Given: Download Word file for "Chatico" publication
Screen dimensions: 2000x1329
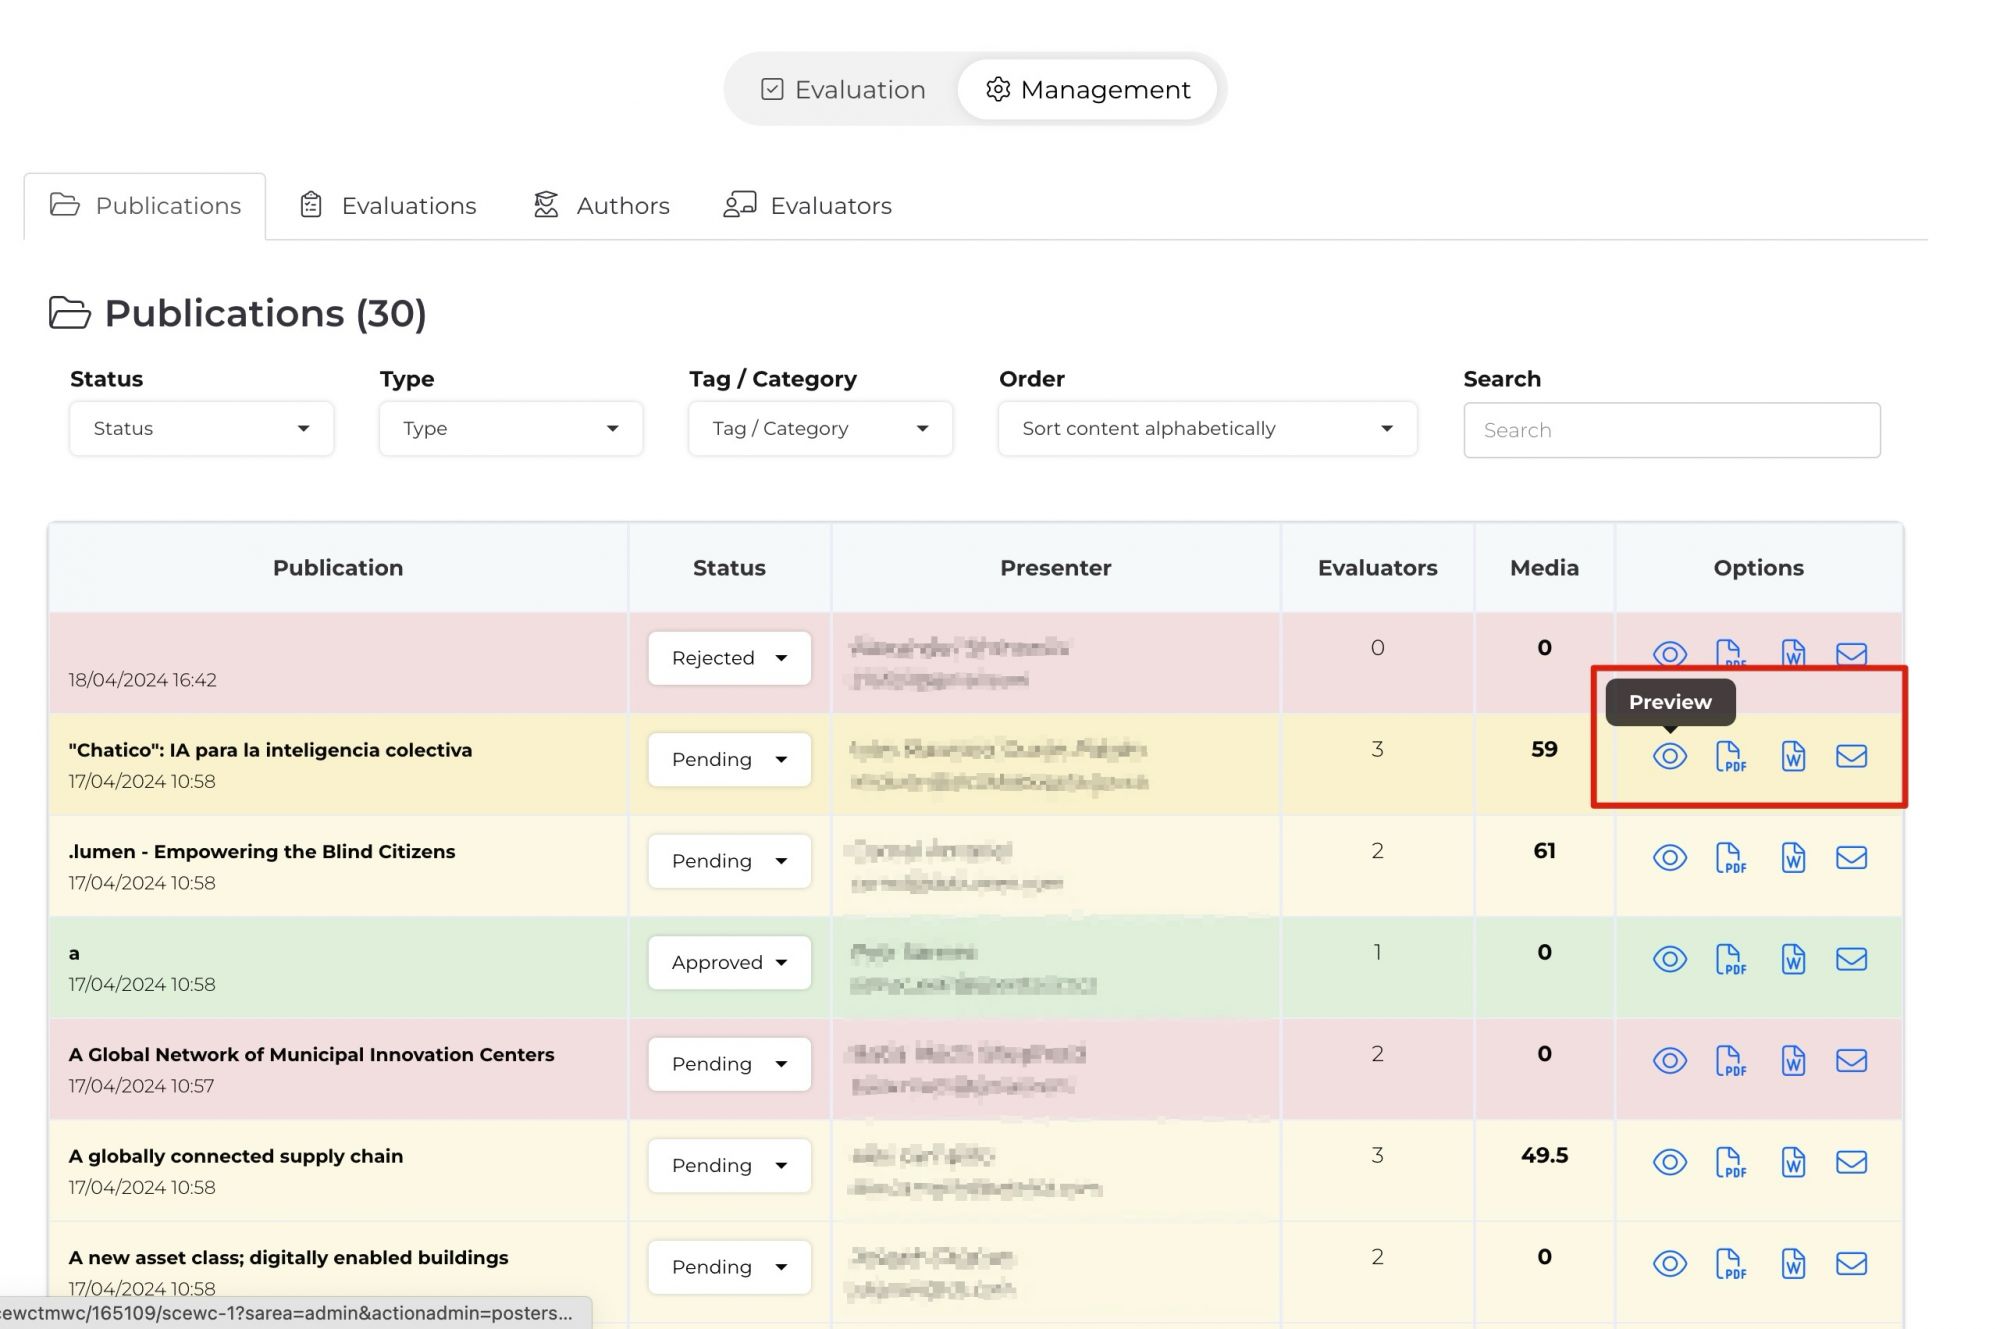Looking at the screenshot, I should tap(1793, 756).
